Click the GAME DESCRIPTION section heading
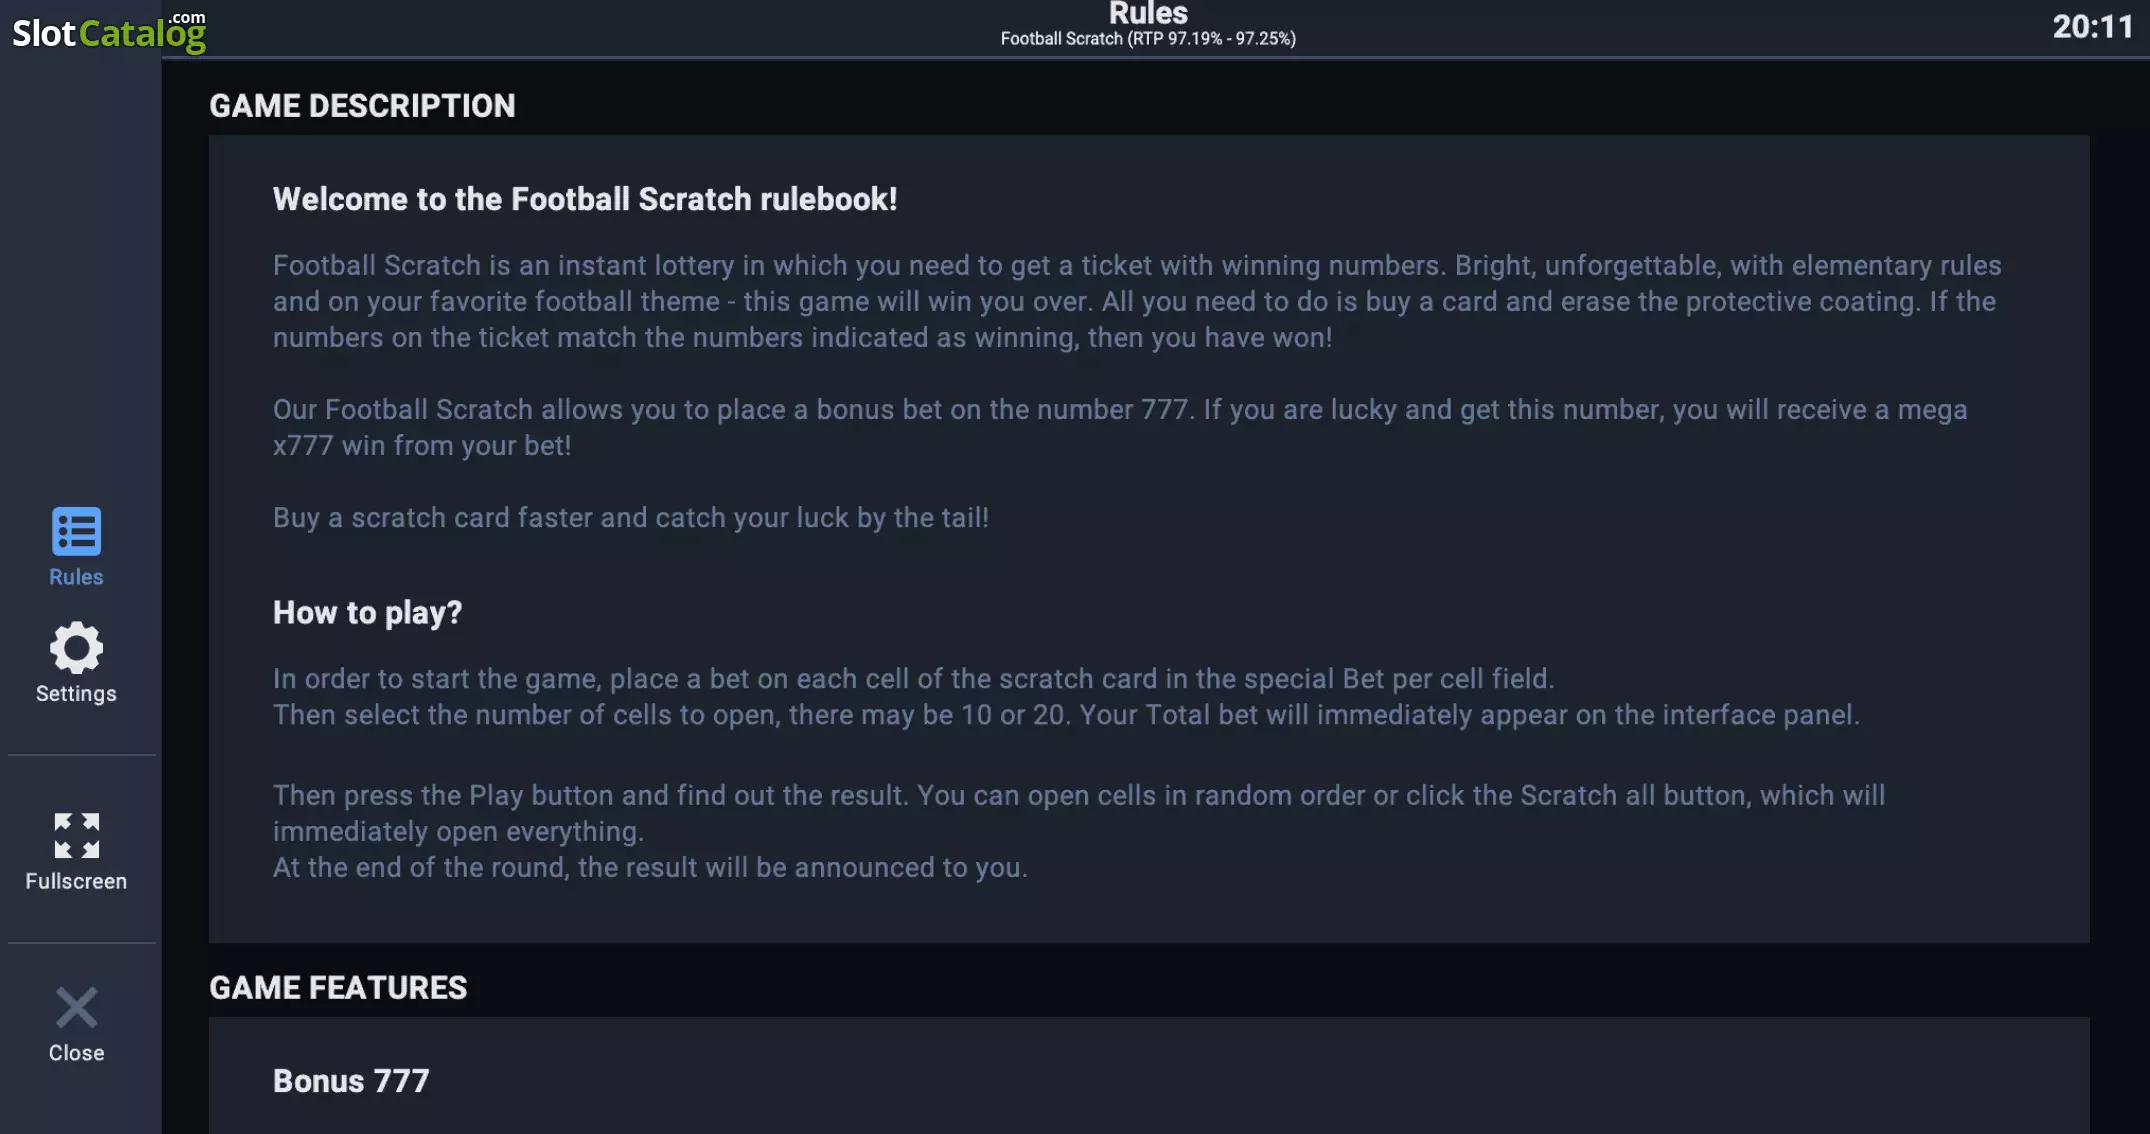2150x1134 pixels. click(x=362, y=106)
